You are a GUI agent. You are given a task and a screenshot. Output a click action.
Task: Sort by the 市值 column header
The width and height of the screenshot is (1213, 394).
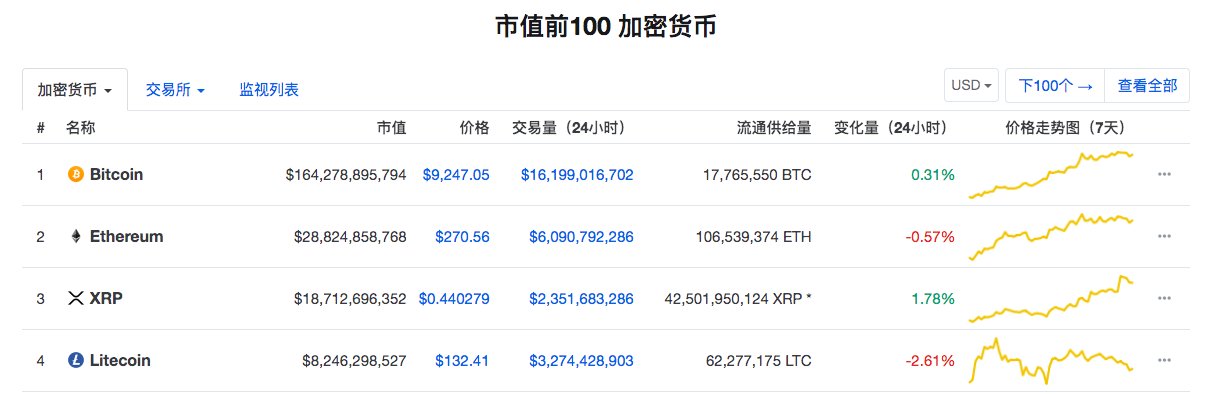coord(392,128)
